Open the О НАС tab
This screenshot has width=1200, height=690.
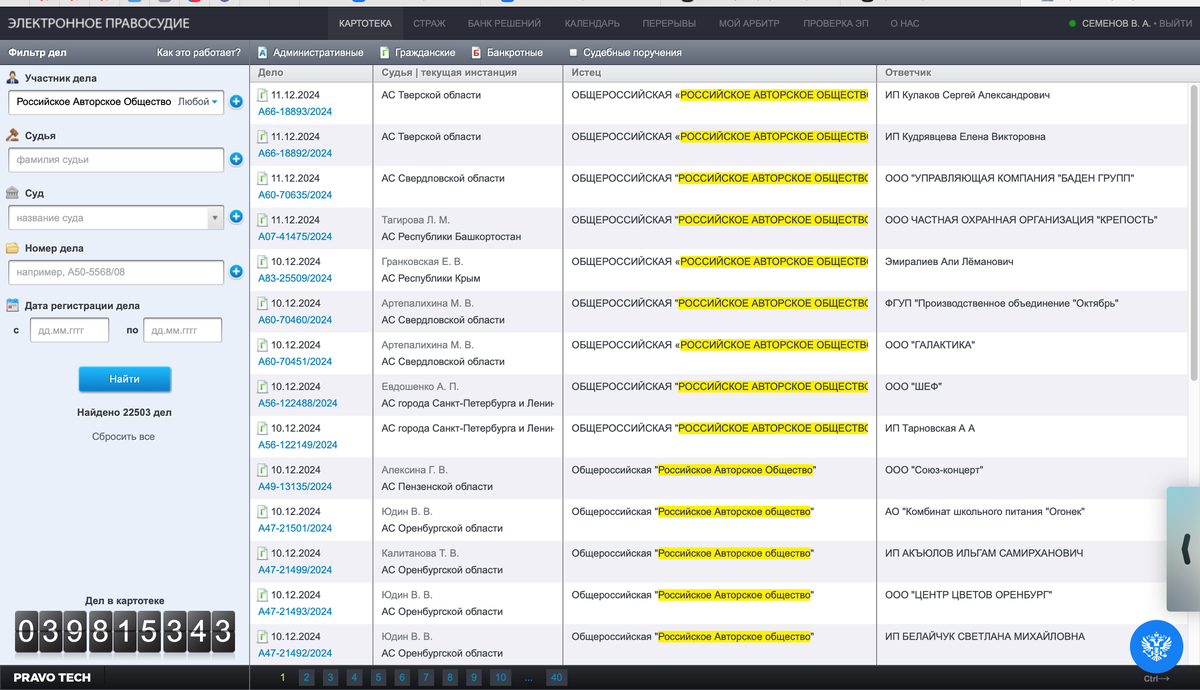904,23
